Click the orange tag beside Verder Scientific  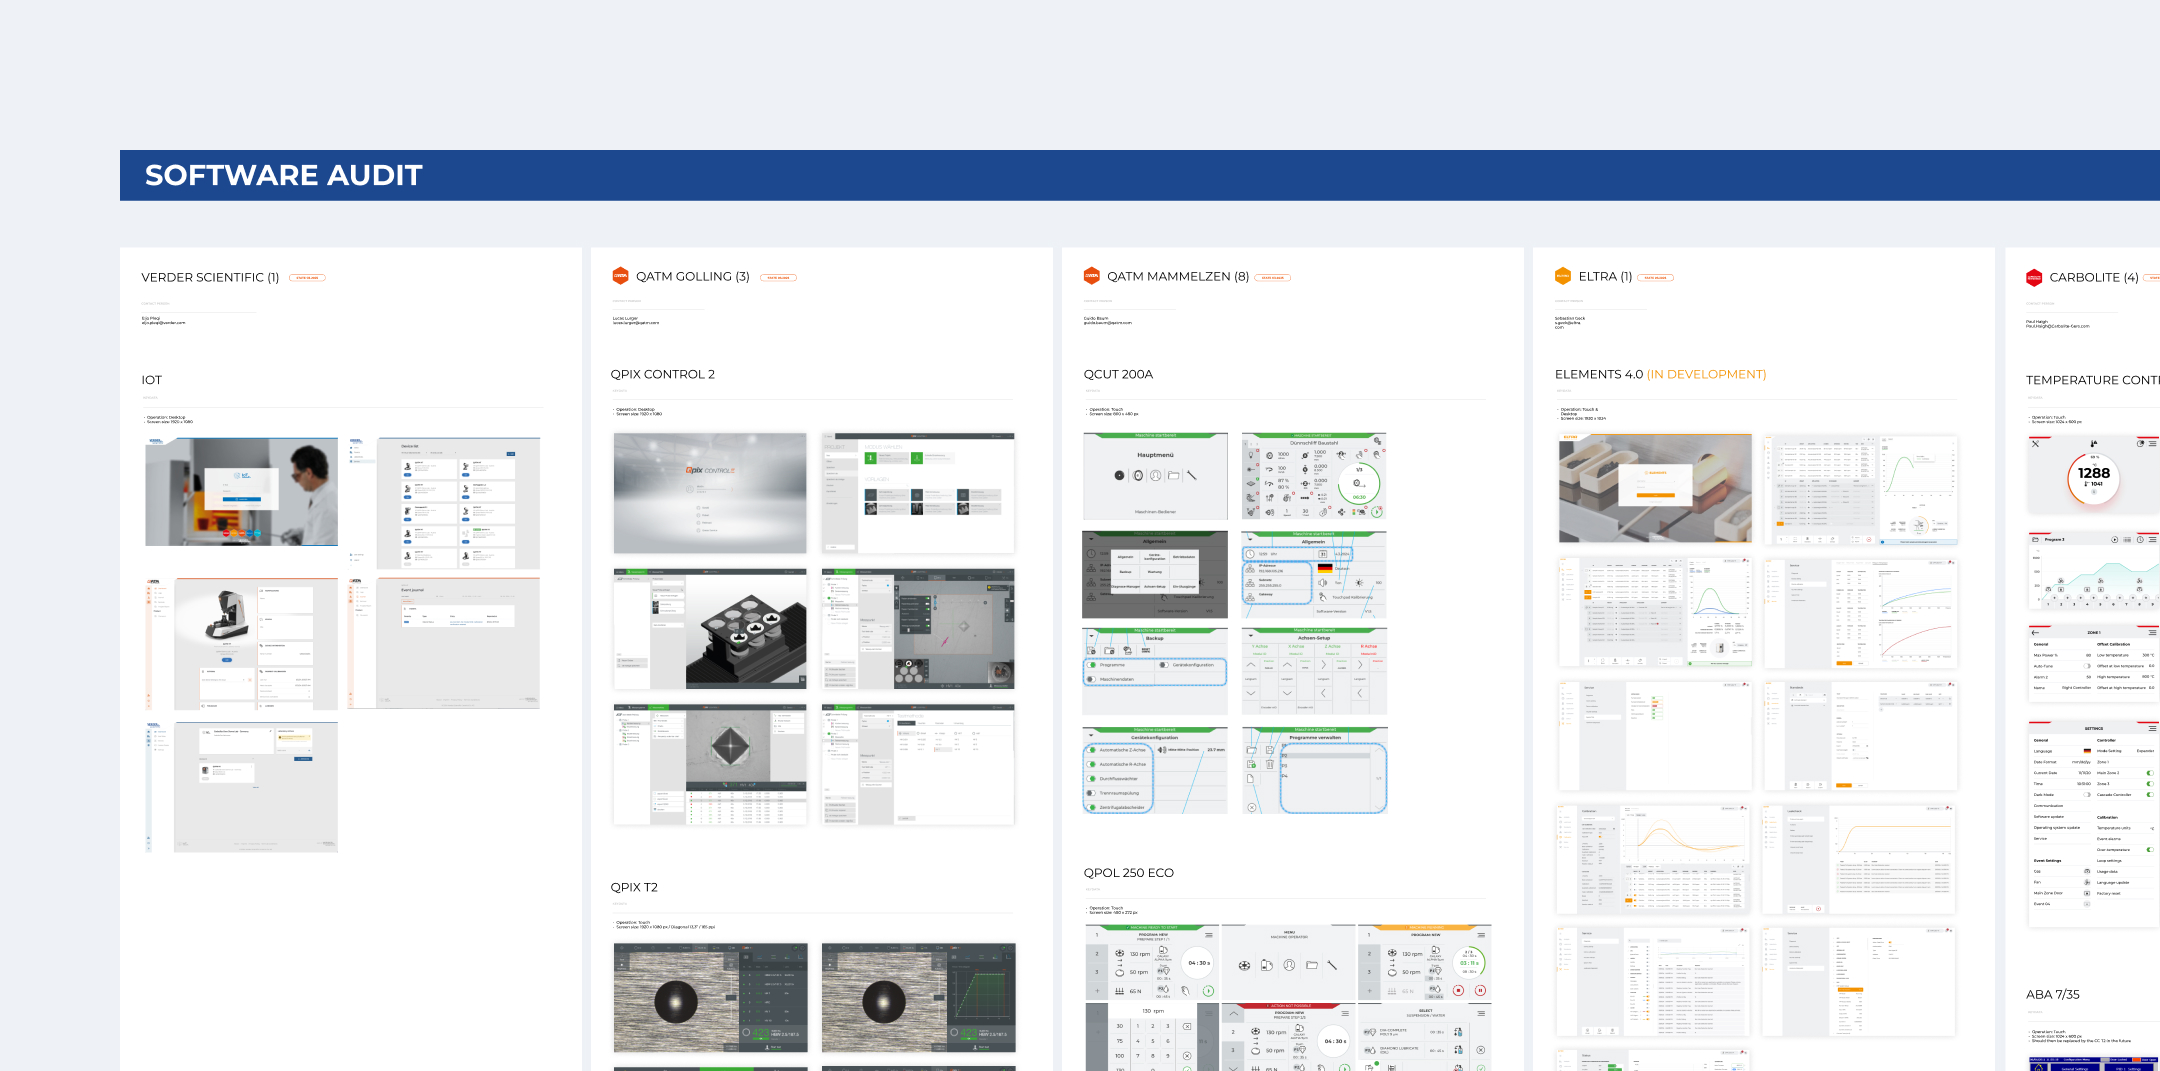point(307,278)
